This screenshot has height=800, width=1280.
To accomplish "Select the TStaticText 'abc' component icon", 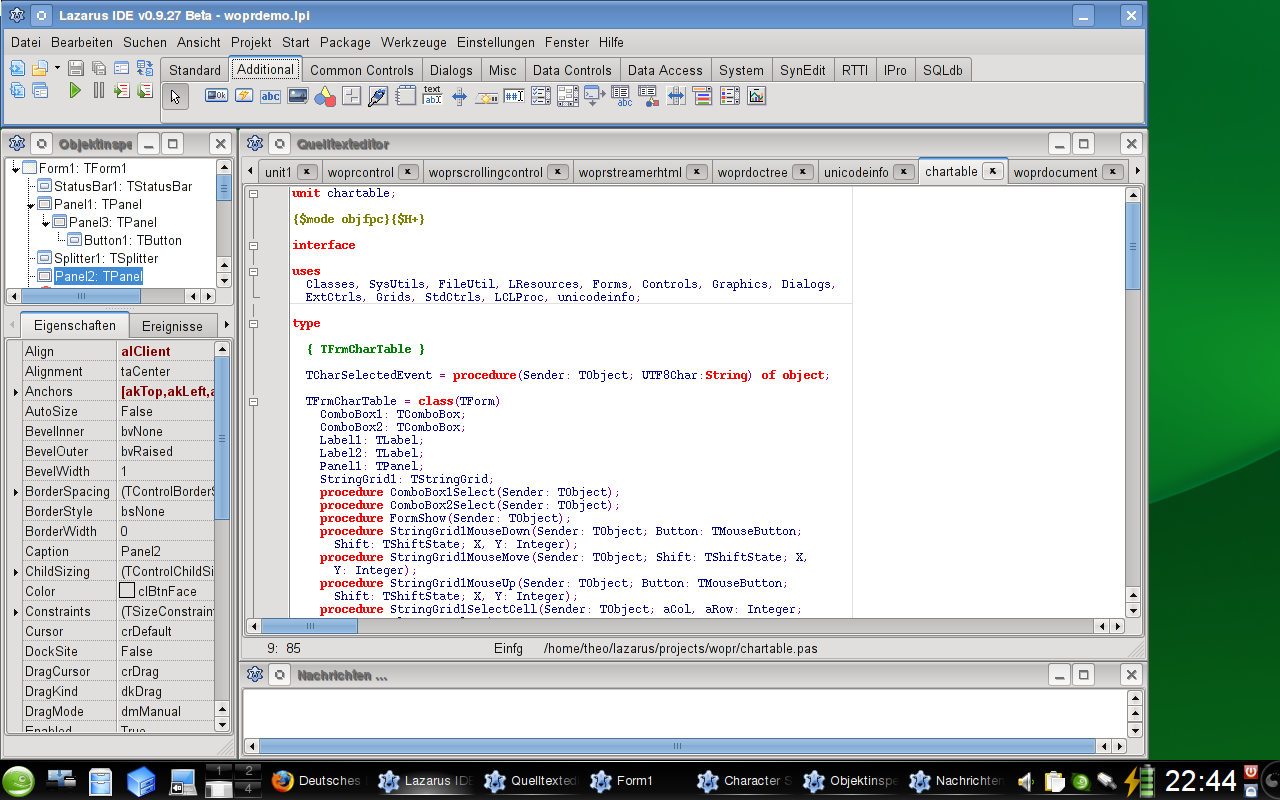I will coord(270,96).
